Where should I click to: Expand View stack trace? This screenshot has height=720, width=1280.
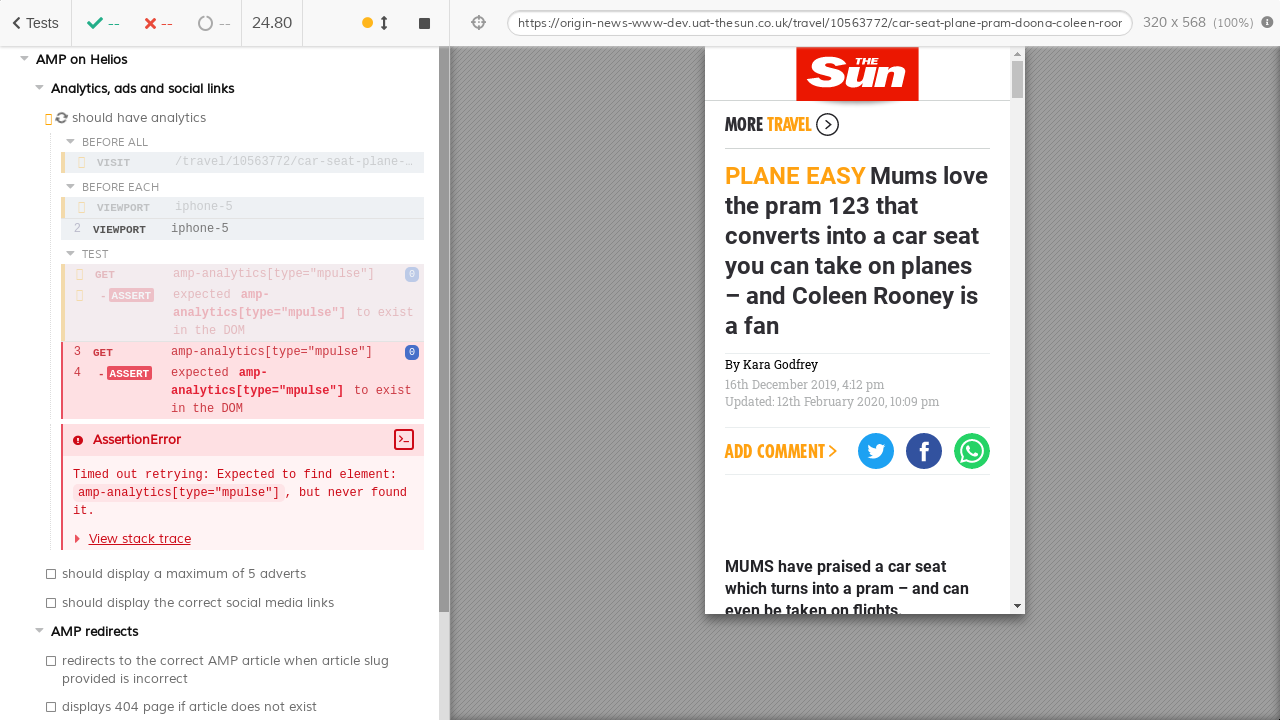(x=139, y=539)
